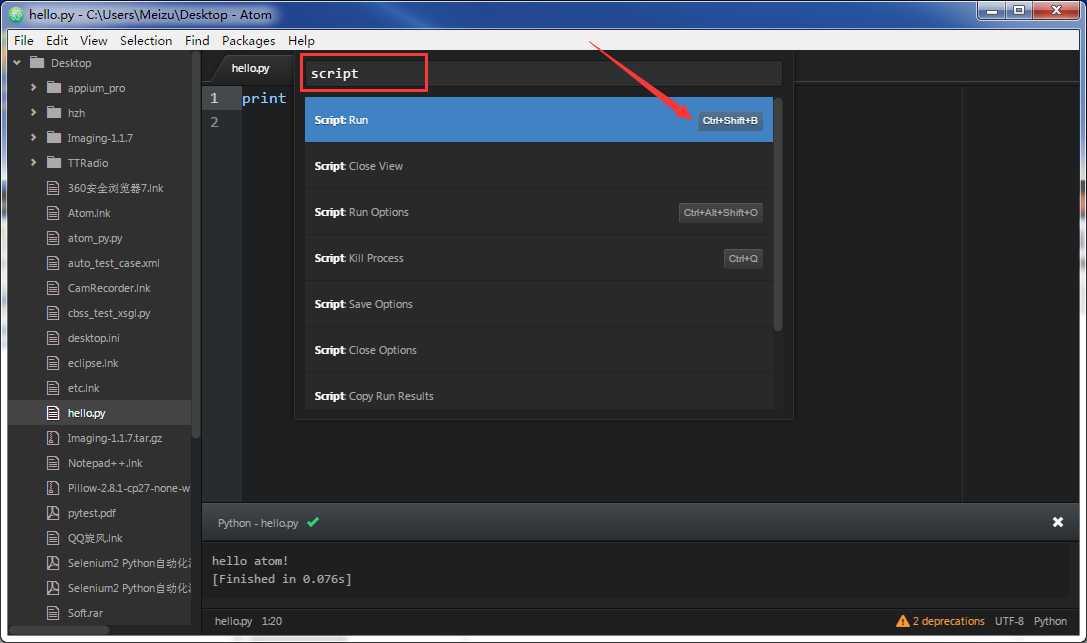
Task: Click file icon next to Atom.lnk
Action: click(x=53, y=213)
